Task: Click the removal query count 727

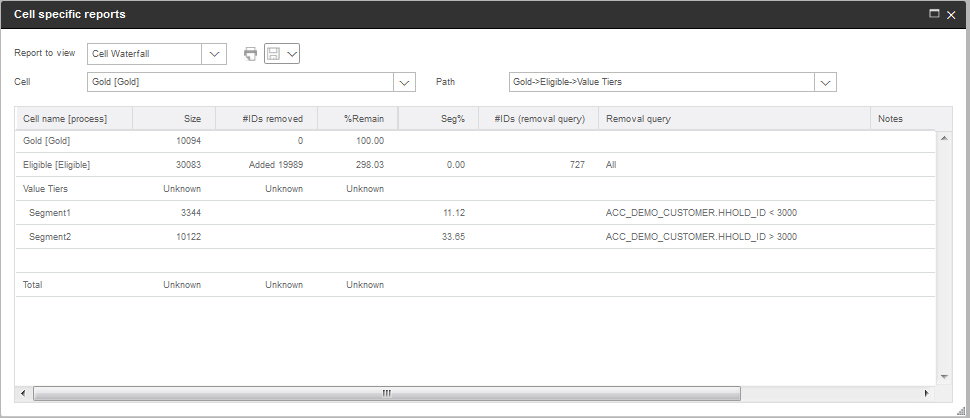Action: (577, 165)
